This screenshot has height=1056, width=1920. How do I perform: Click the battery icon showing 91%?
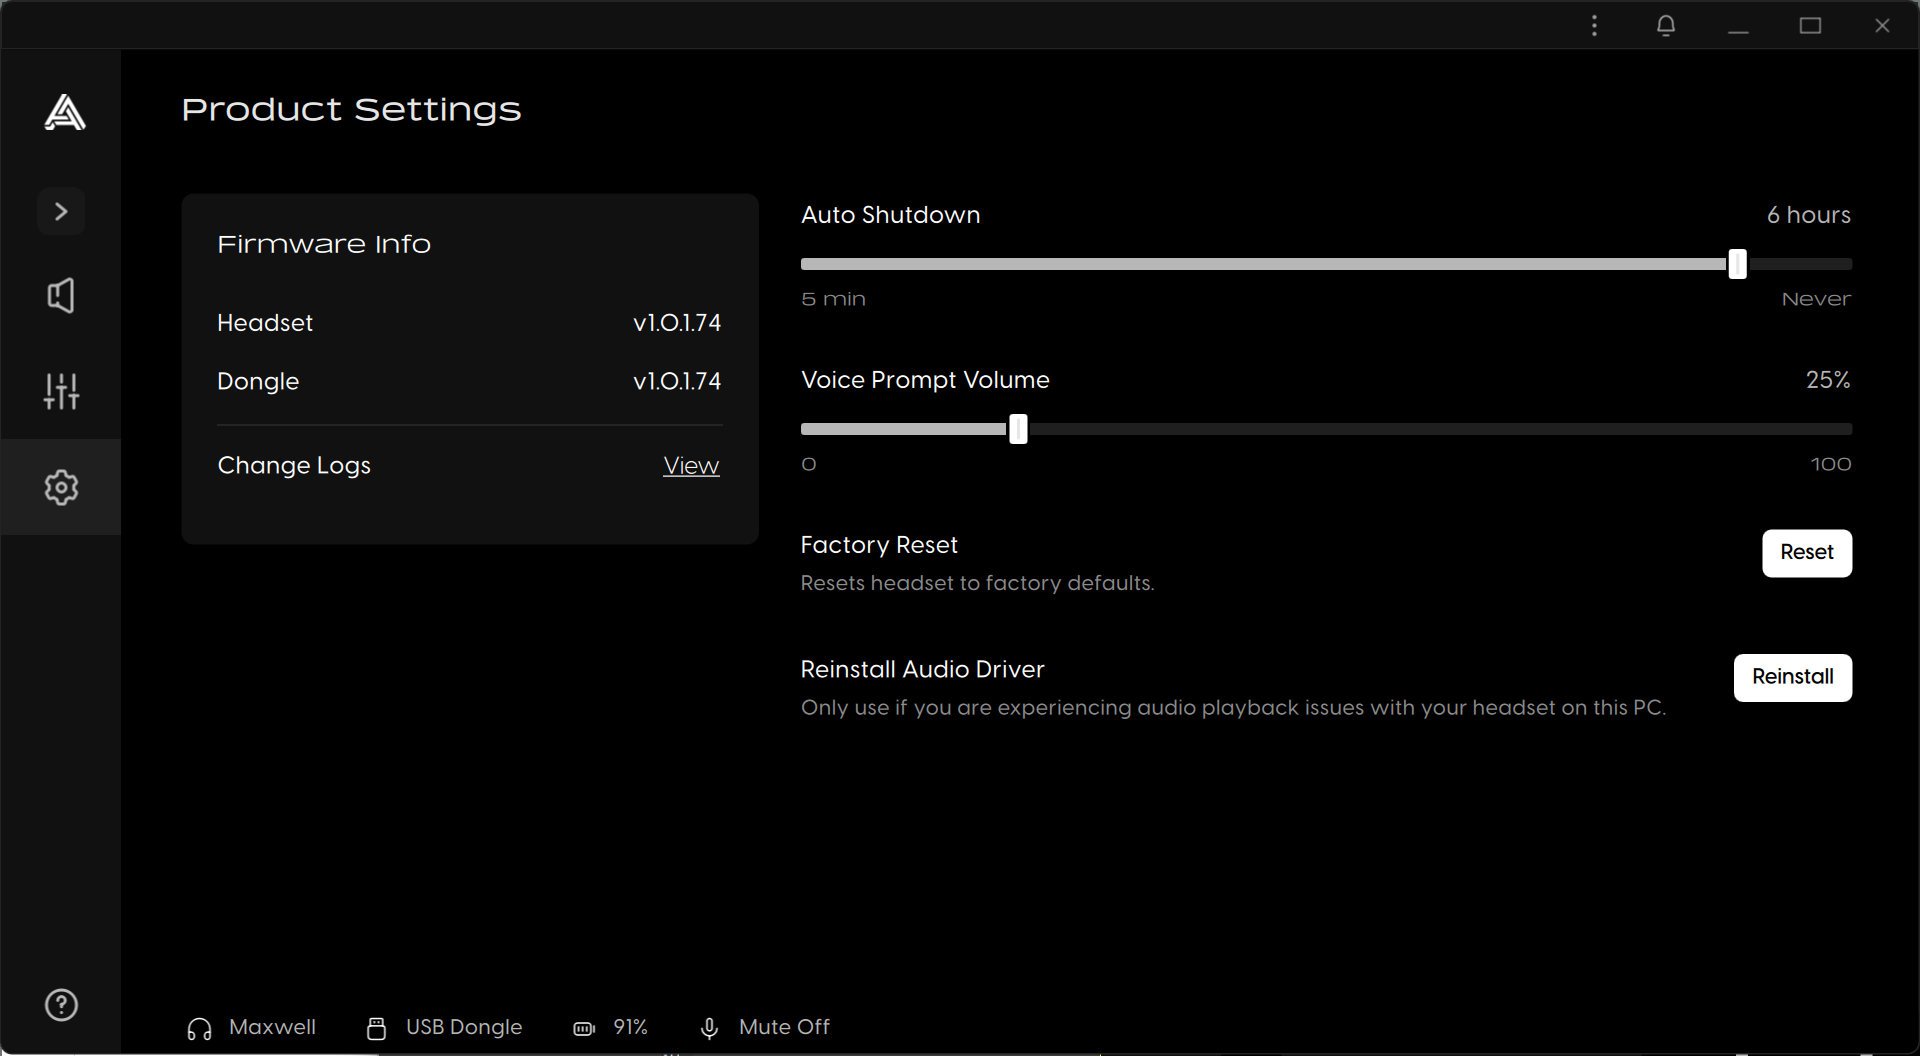tap(583, 1027)
